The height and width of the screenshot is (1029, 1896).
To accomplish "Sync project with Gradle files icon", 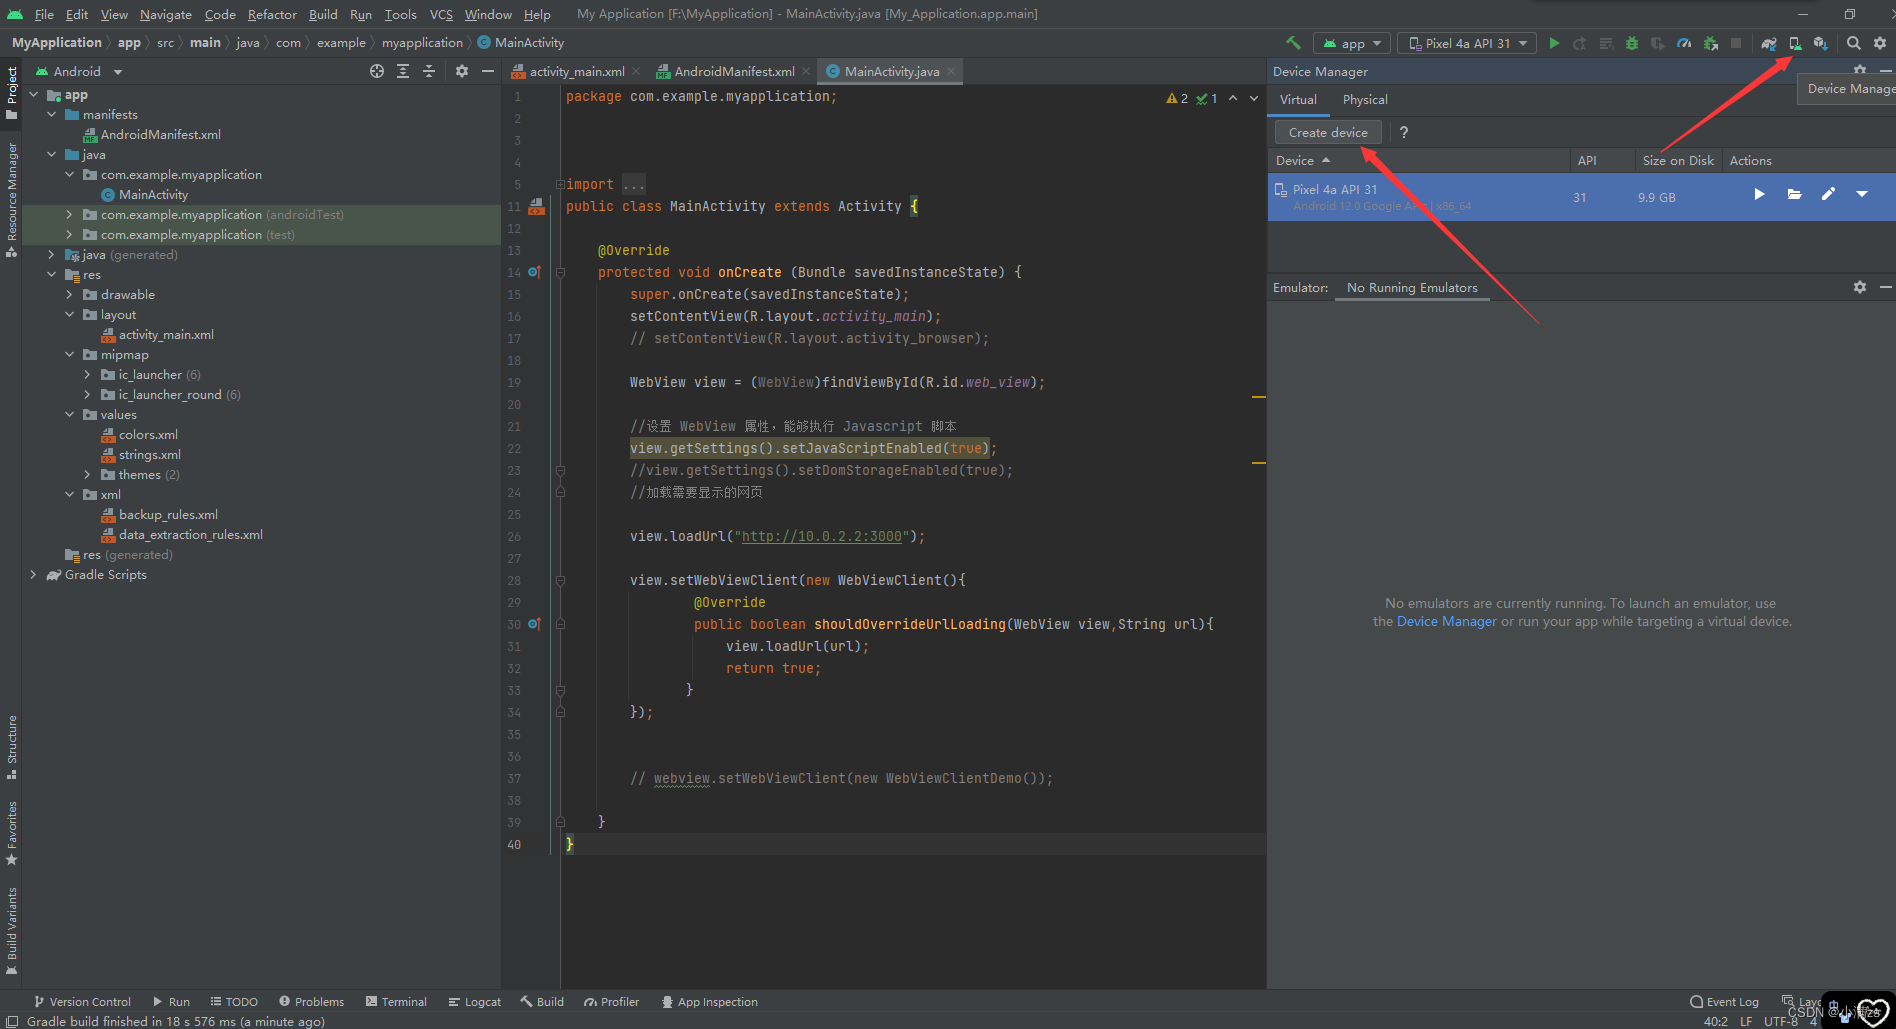I will (1769, 43).
